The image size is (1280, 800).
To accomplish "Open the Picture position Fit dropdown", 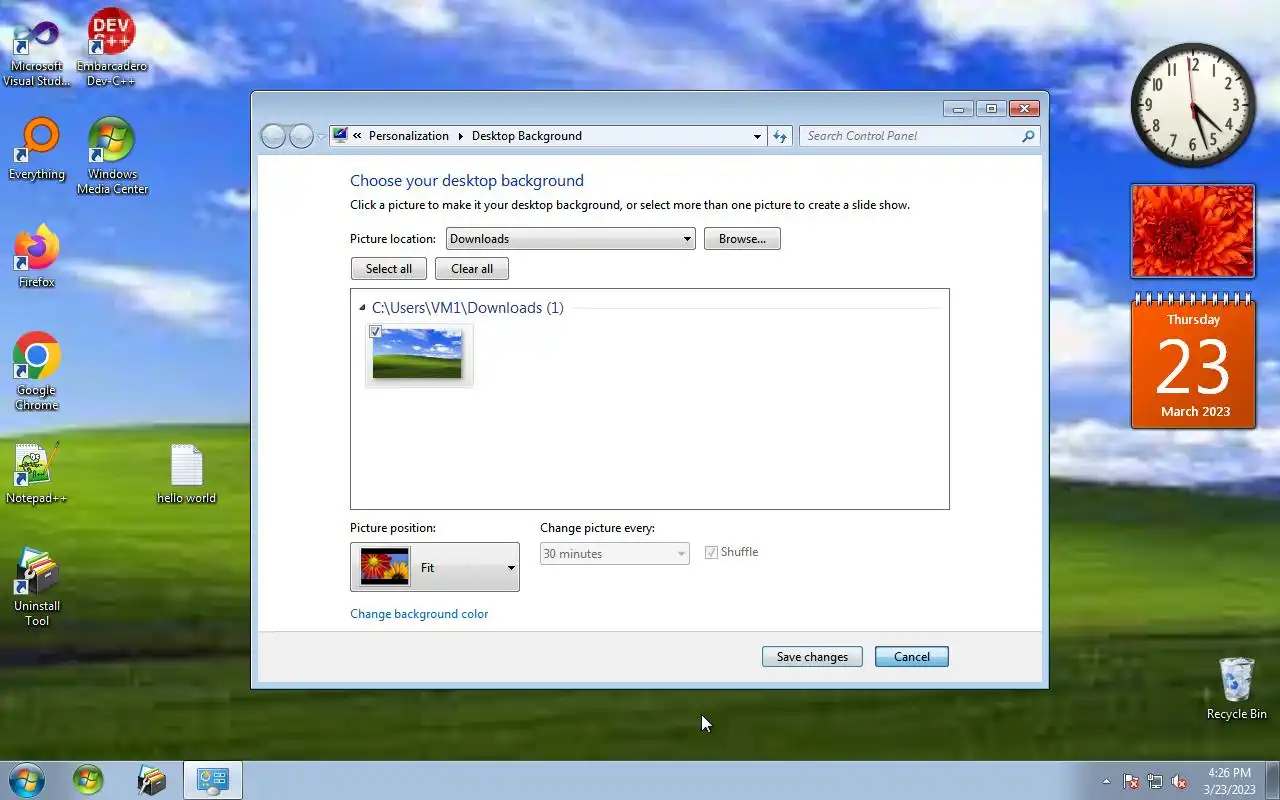I will tap(435, 567).
